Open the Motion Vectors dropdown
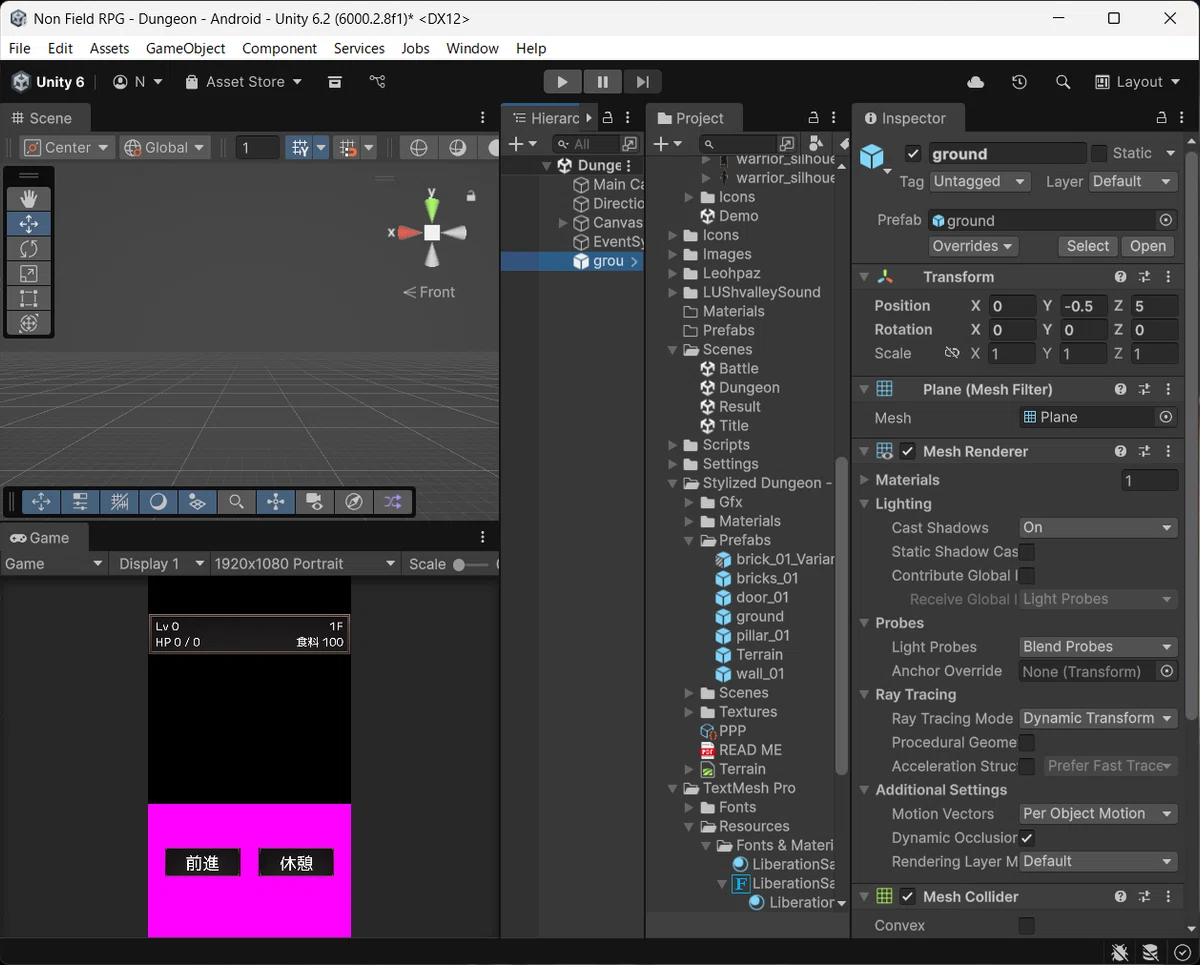 (x=1098, y=814)
